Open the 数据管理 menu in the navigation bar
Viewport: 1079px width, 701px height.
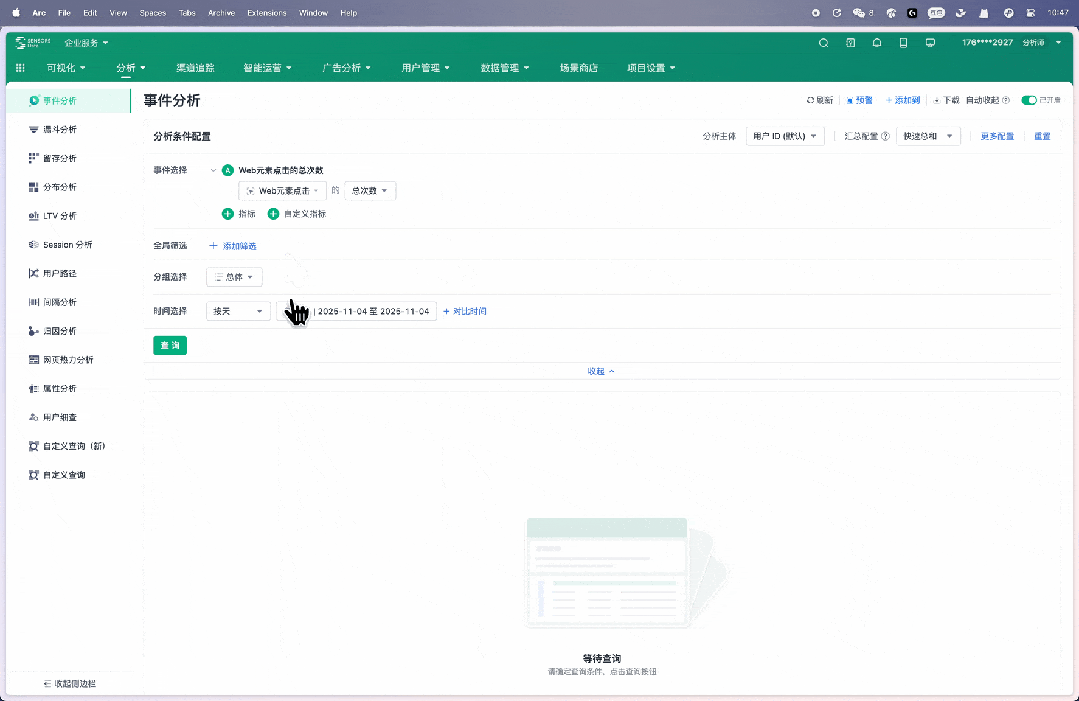point(505,68)
